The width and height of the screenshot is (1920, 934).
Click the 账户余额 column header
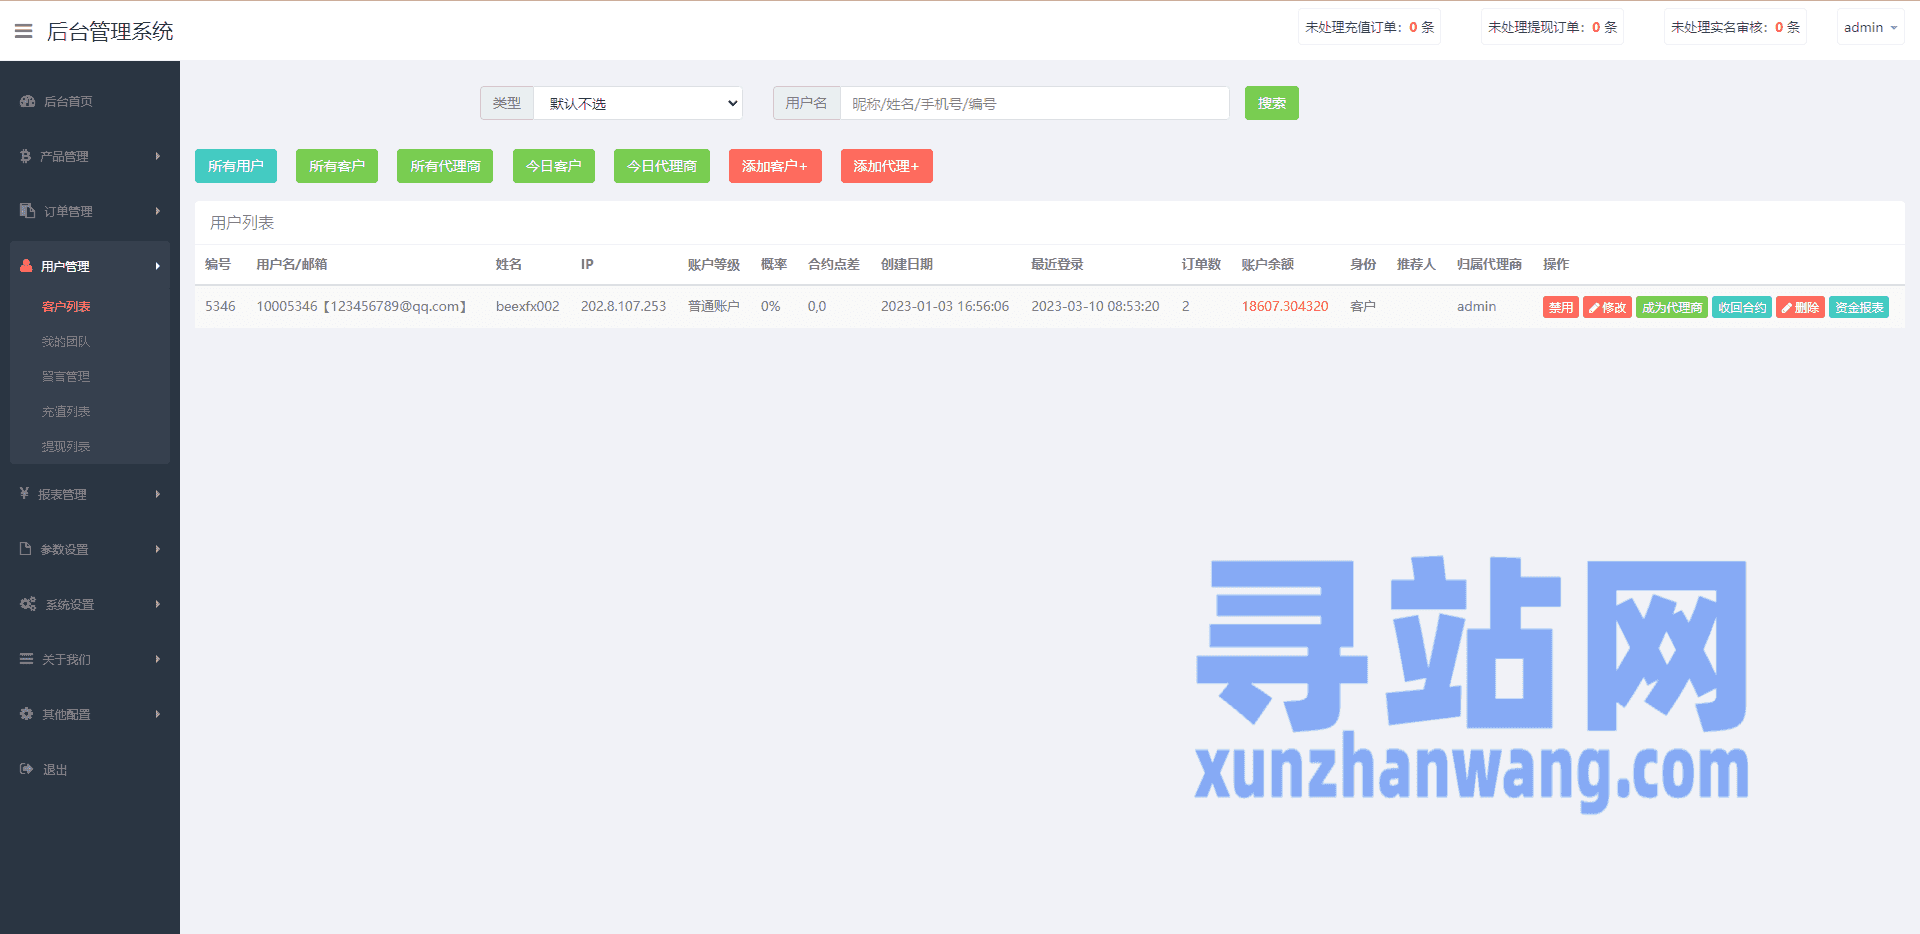pos(1267,264)
